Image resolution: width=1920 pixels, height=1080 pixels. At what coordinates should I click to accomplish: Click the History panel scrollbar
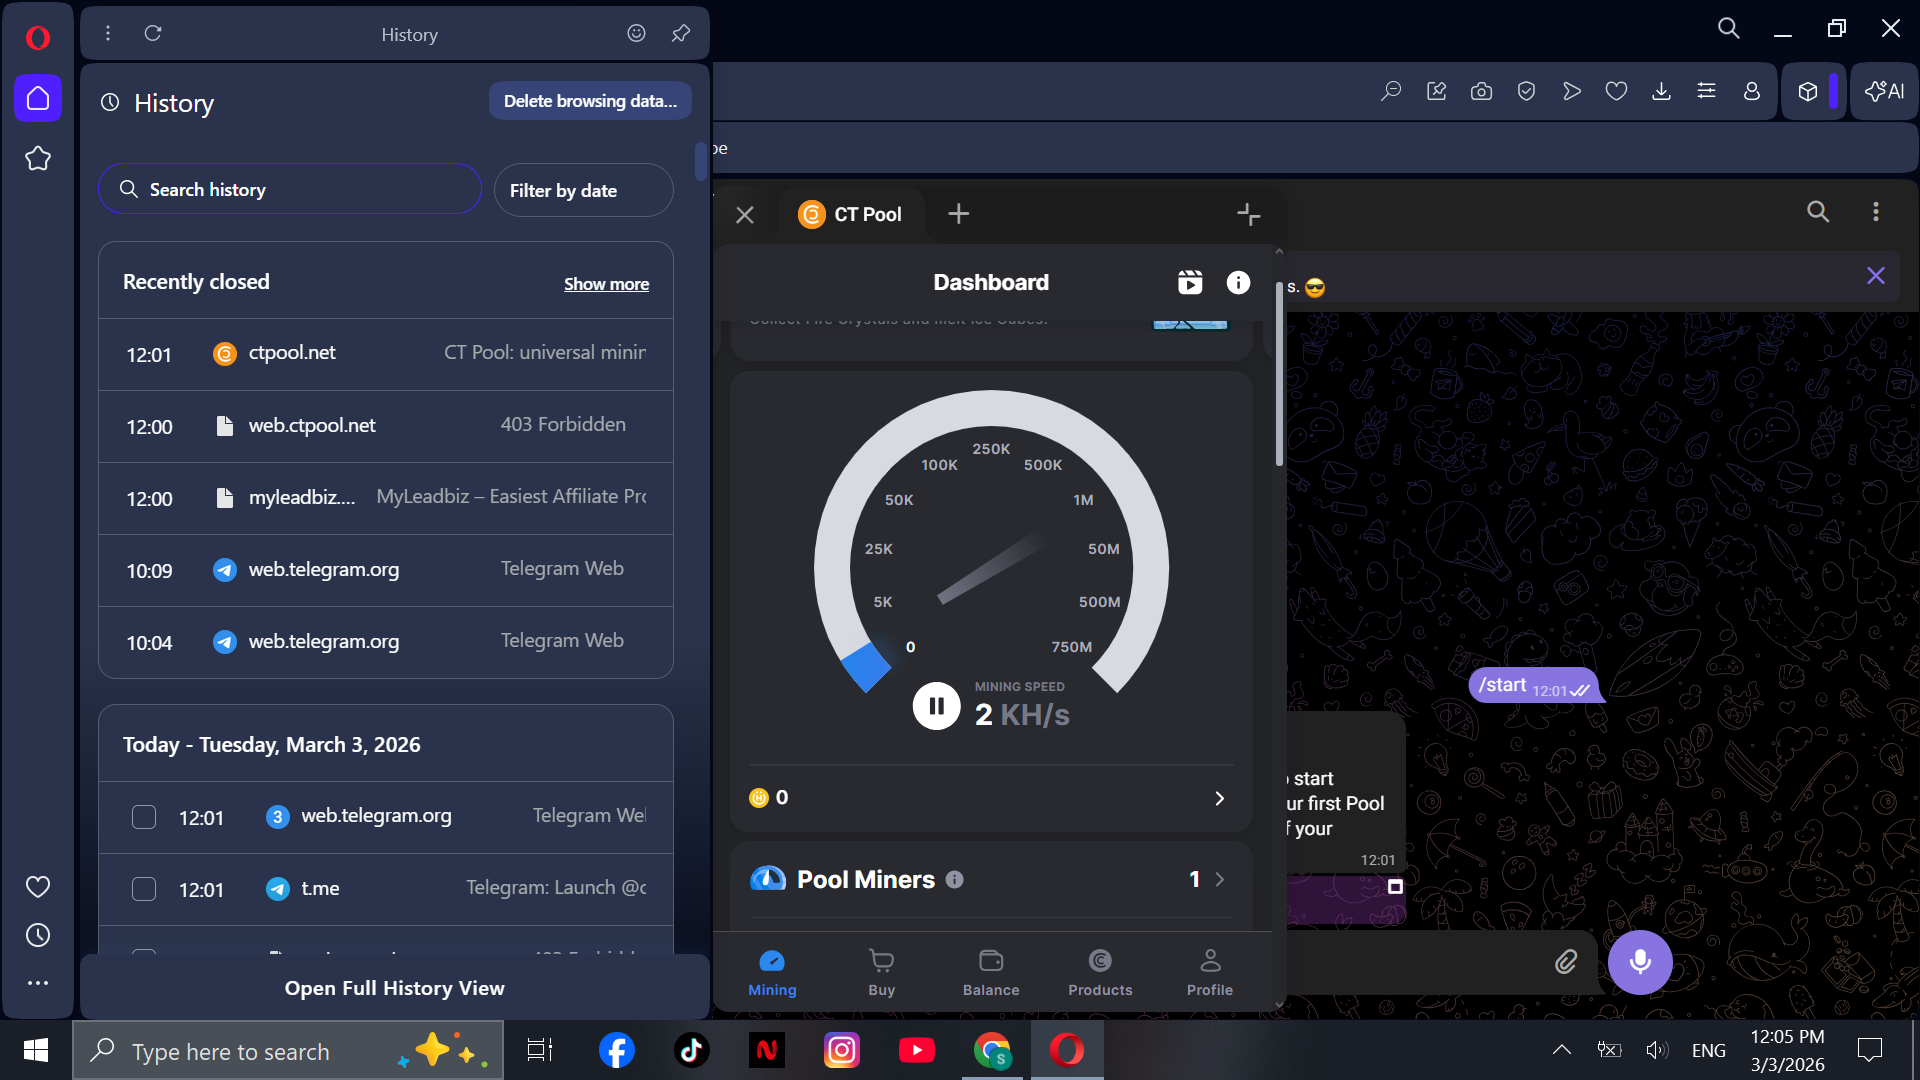(701, 162)
